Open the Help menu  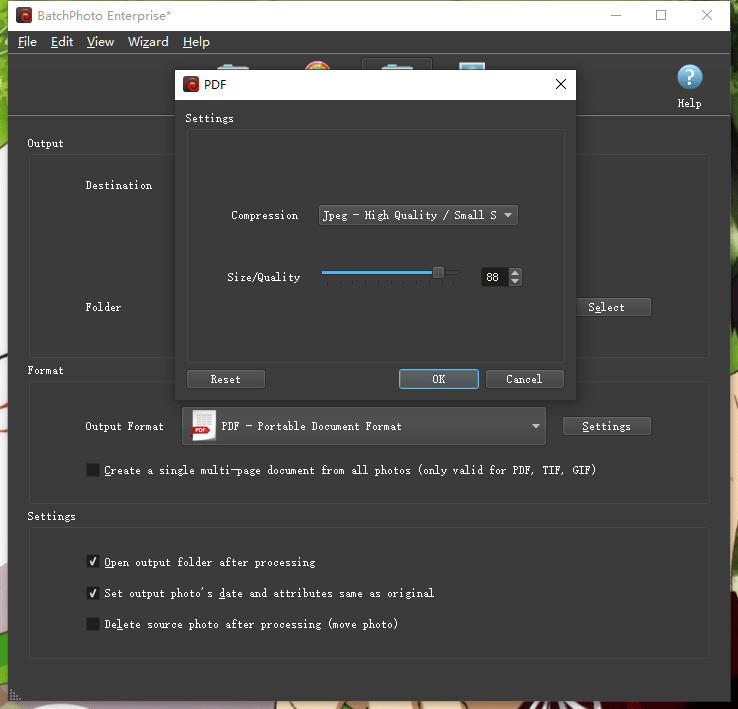pos(196,42)
